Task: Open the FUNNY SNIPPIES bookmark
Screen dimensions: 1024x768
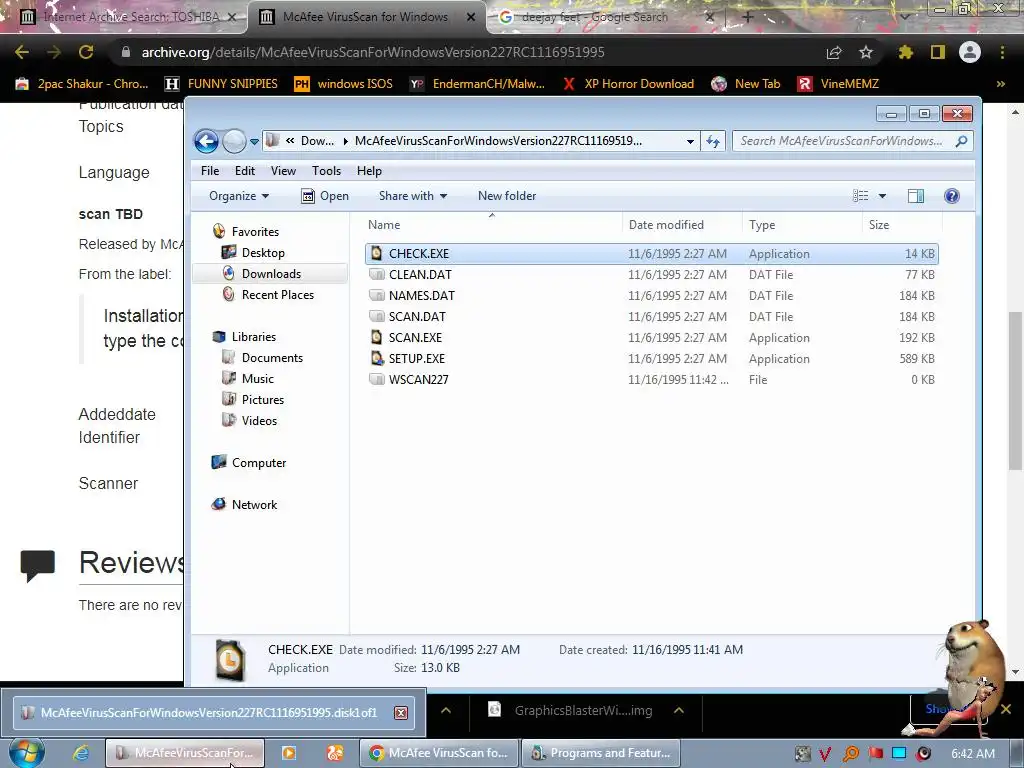Action: [x=221, y=84]
